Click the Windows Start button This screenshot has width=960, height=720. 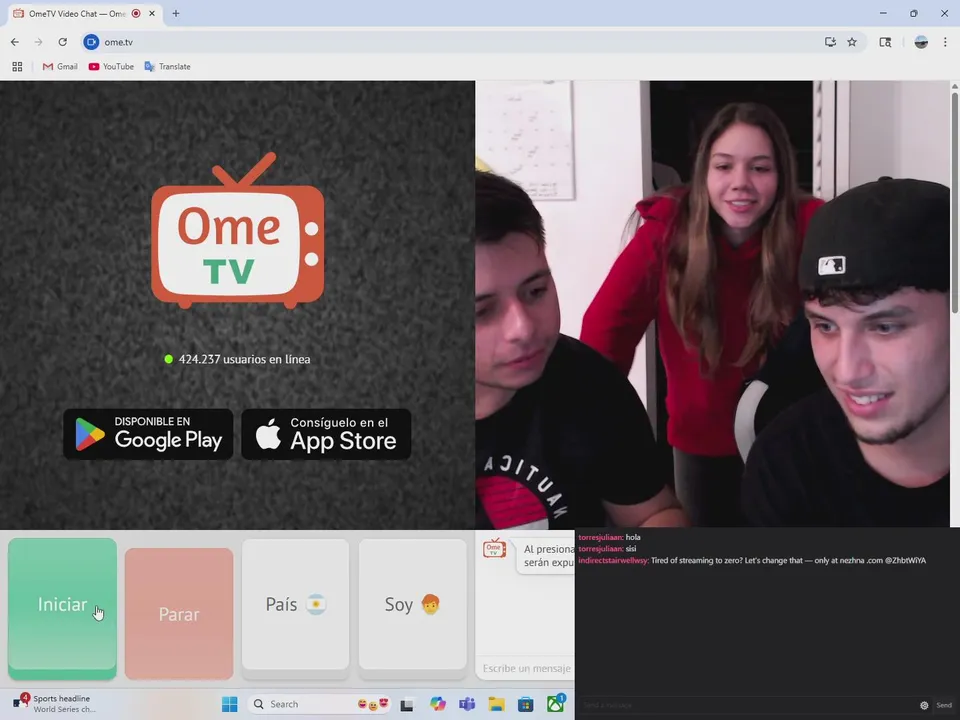click(x=230, y=704)
